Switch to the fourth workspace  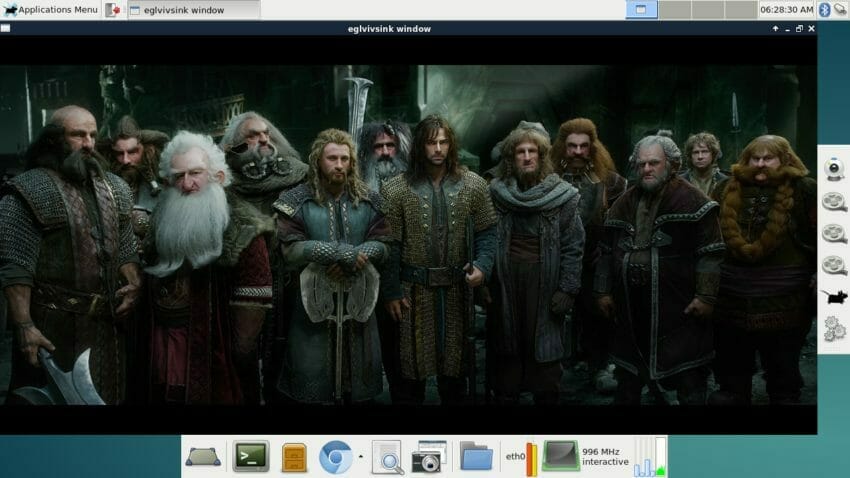(x=740, y=9)
